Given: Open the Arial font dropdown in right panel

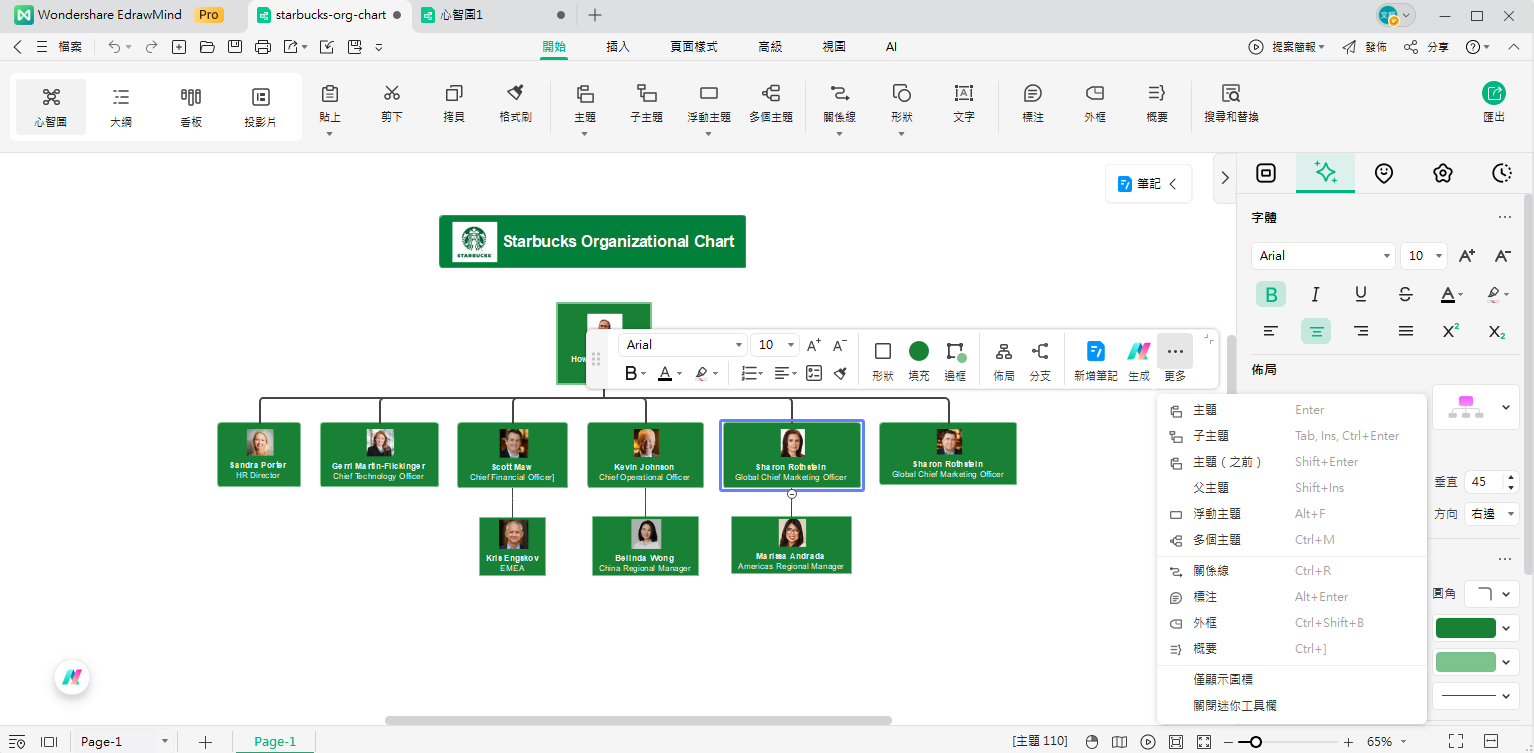Looking at the screenshot, I should coord(1322,256).
